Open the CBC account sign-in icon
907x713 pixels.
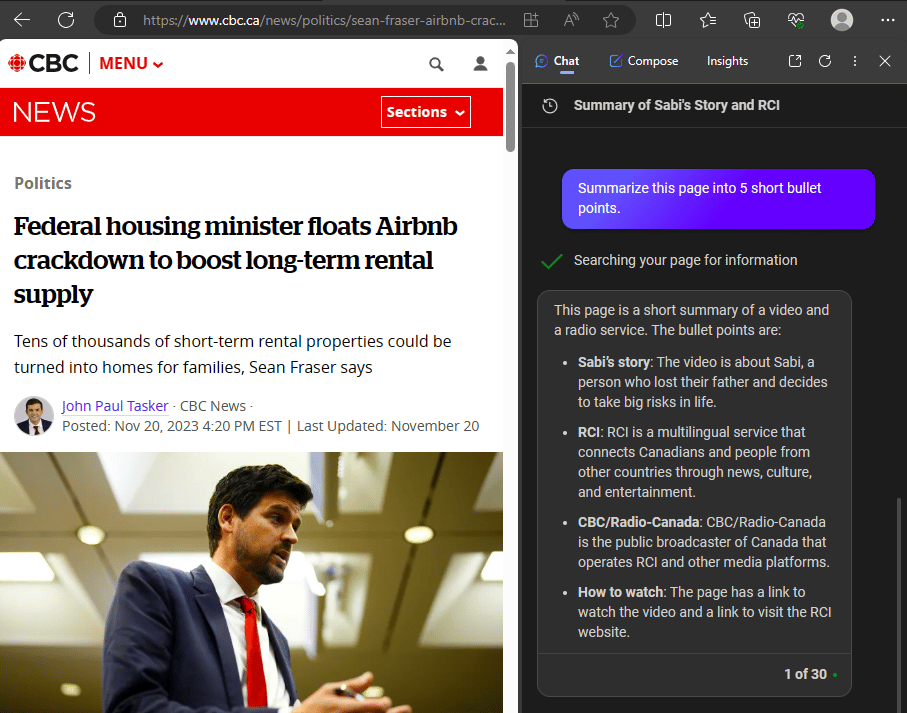point(480,64)
